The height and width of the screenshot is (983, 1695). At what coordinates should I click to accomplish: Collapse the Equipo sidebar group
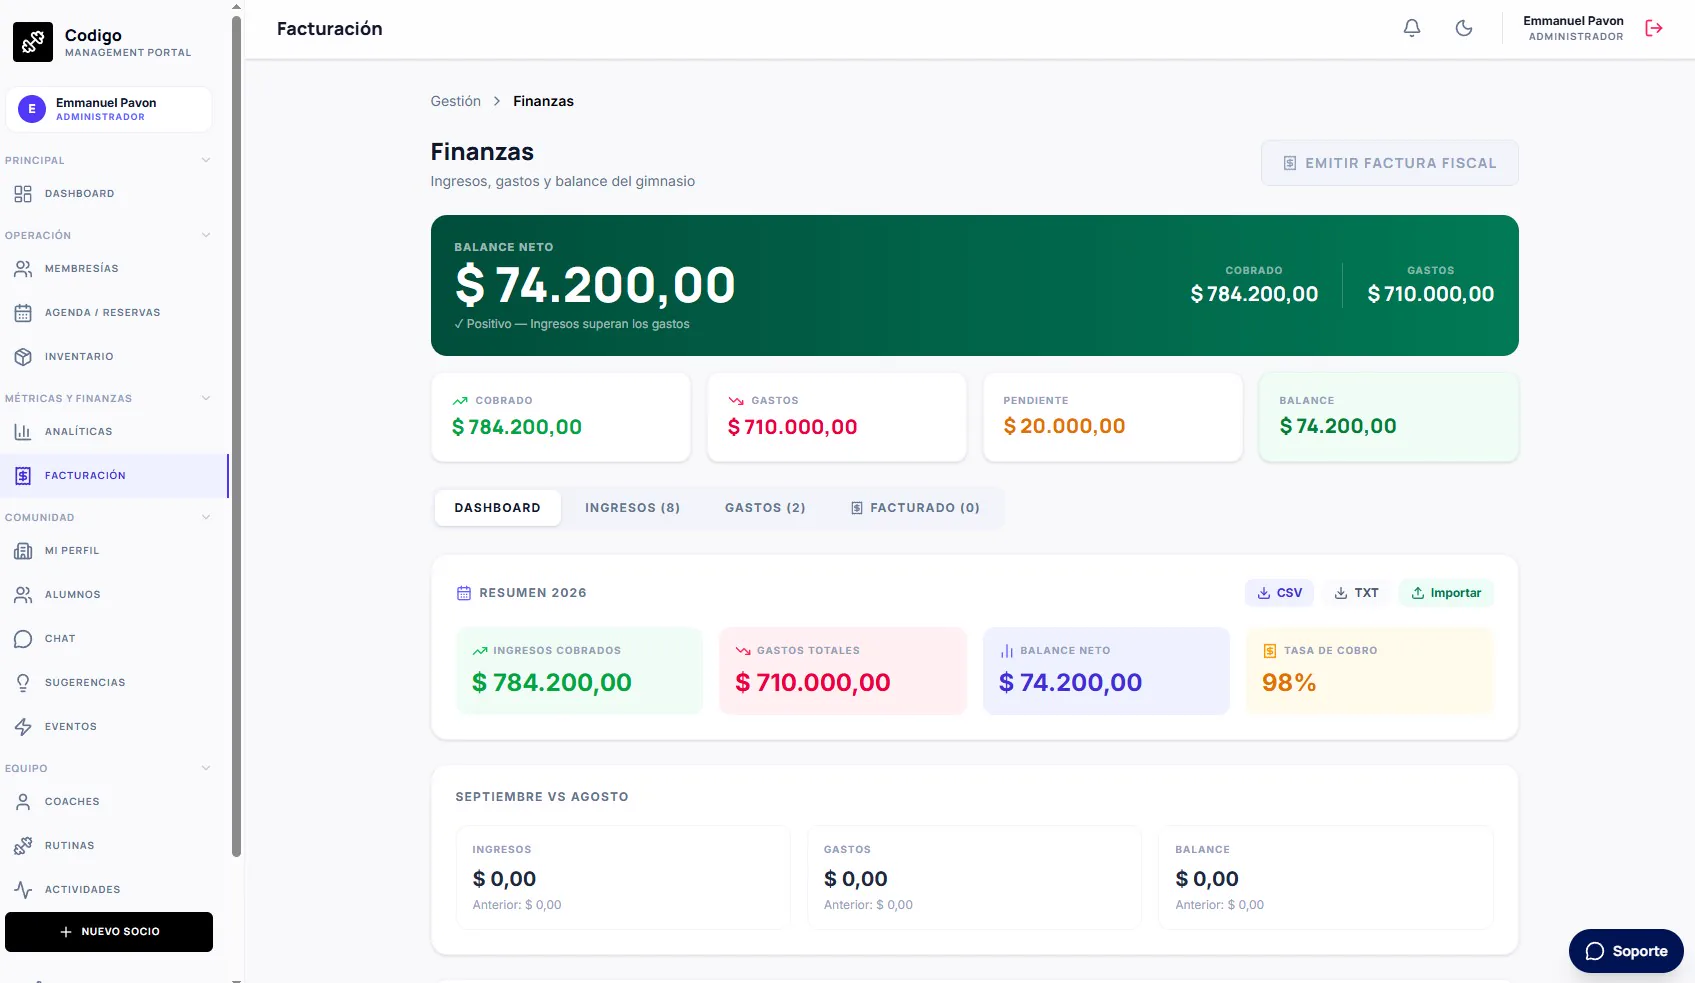[206, 768]
